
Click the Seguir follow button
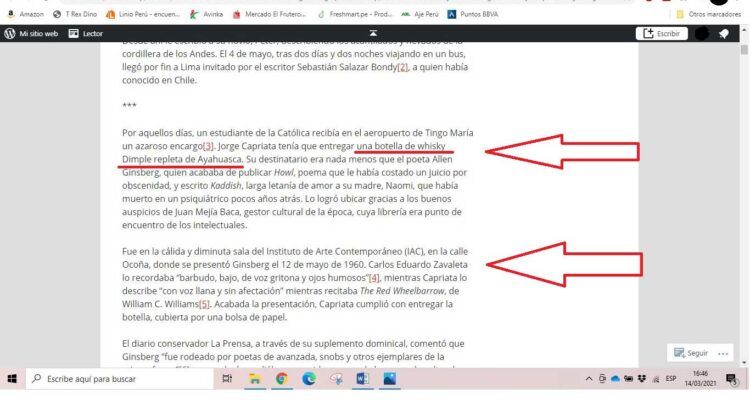690,353
